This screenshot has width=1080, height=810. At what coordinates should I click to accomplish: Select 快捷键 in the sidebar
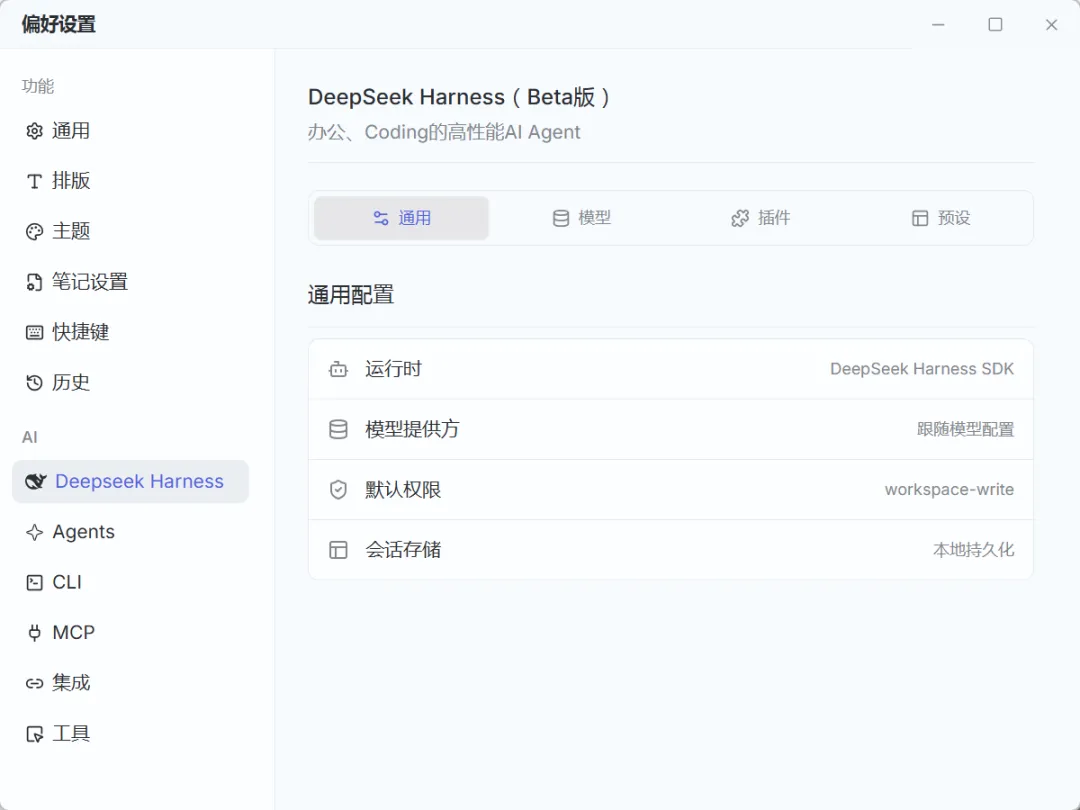pyautogui.click(x=130, y=333)
